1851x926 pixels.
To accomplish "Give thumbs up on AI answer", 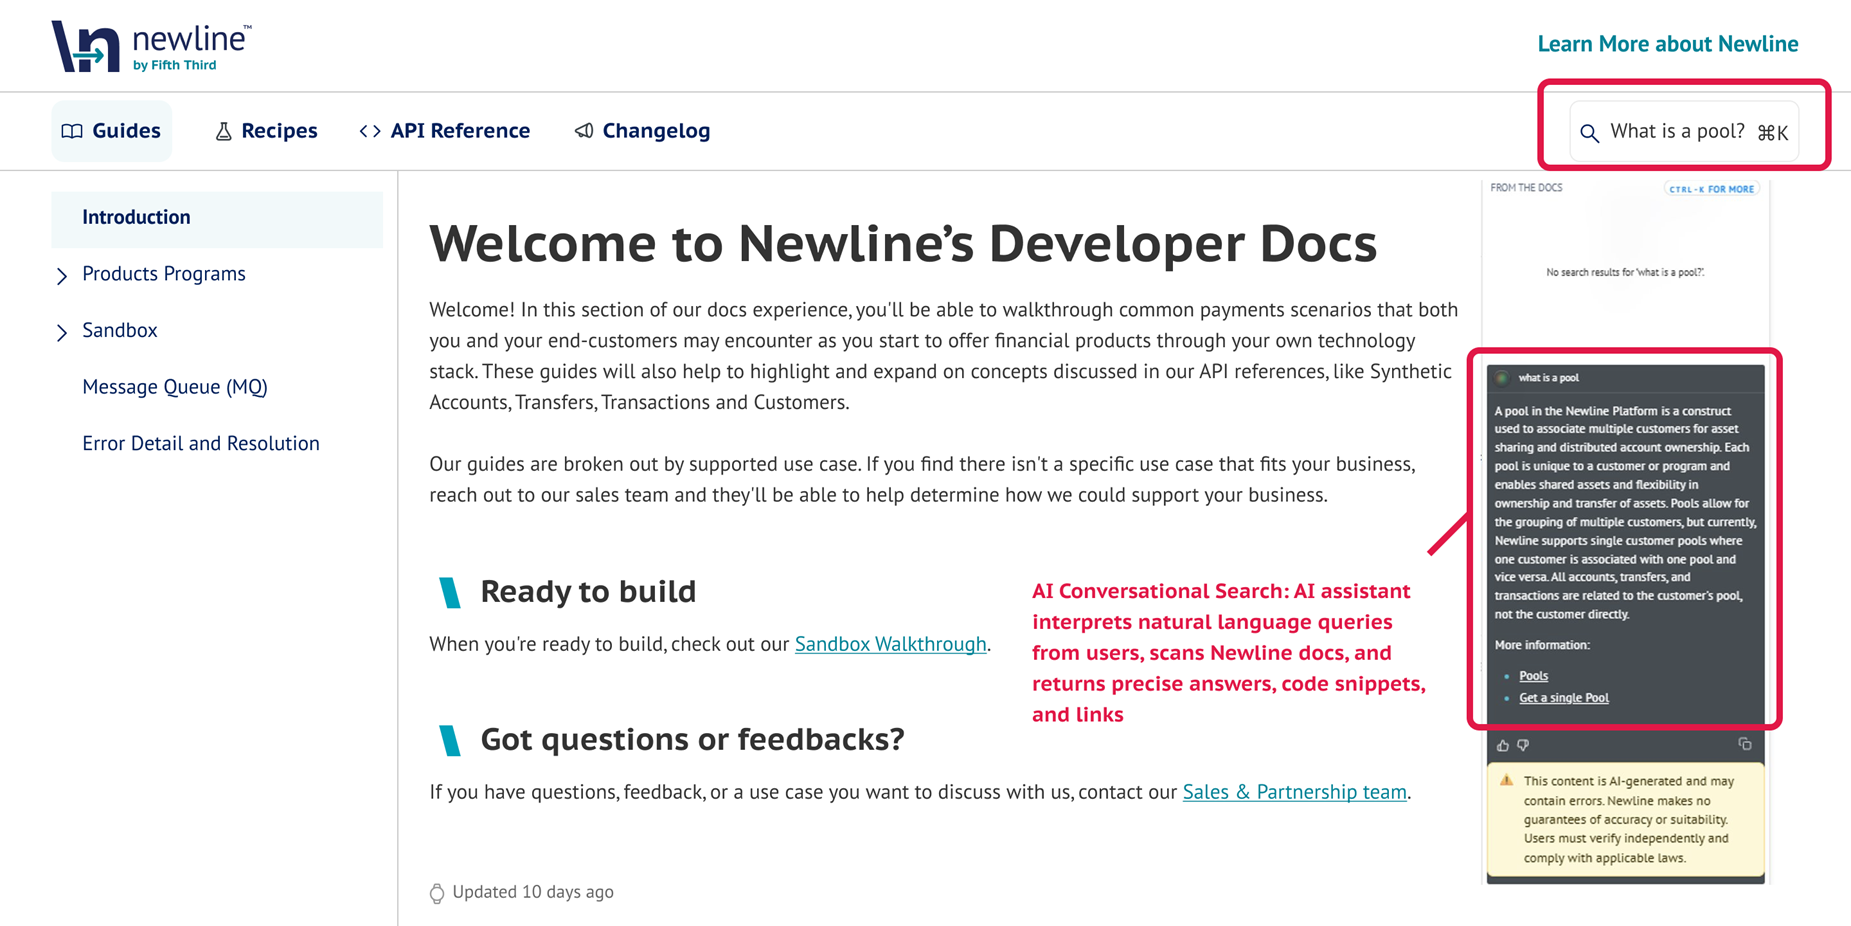I will (1502, 745).
